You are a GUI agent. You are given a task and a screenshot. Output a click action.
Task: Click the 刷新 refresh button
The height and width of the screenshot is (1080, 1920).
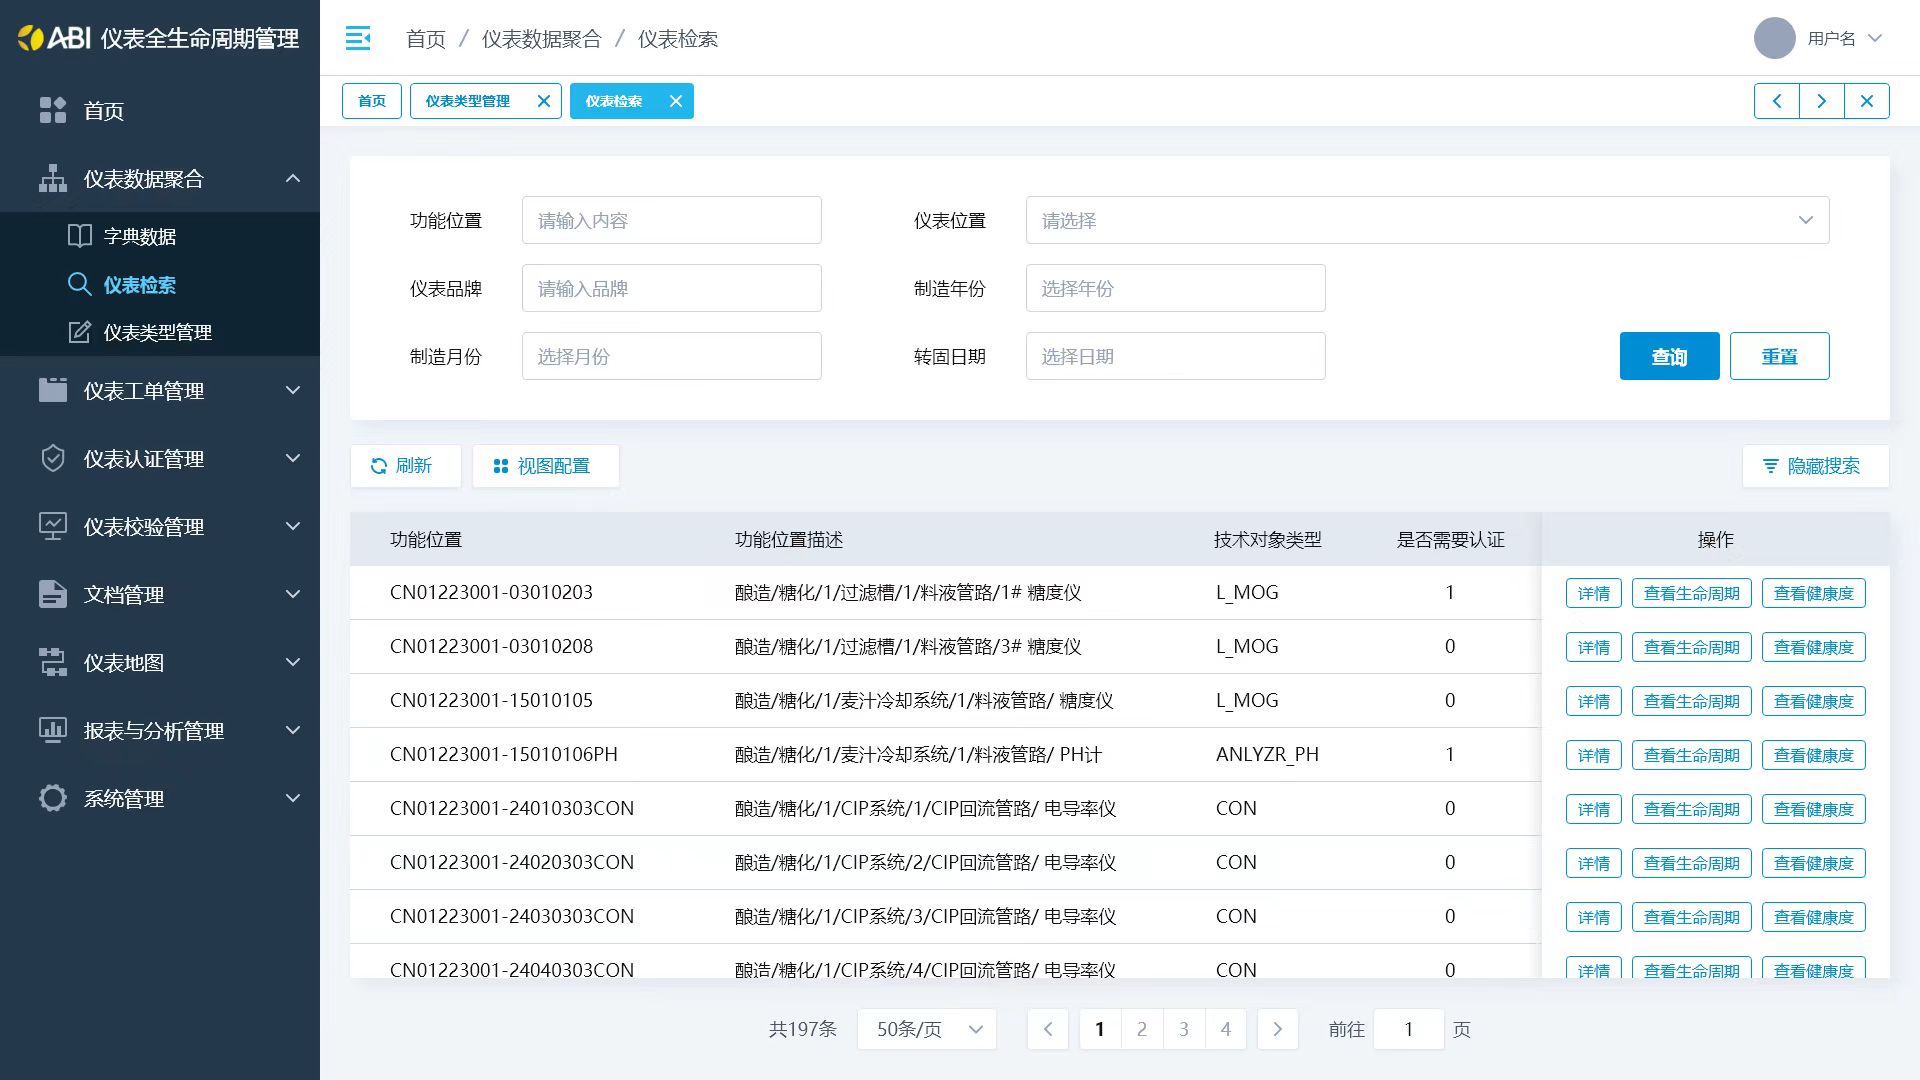(405, 466)
